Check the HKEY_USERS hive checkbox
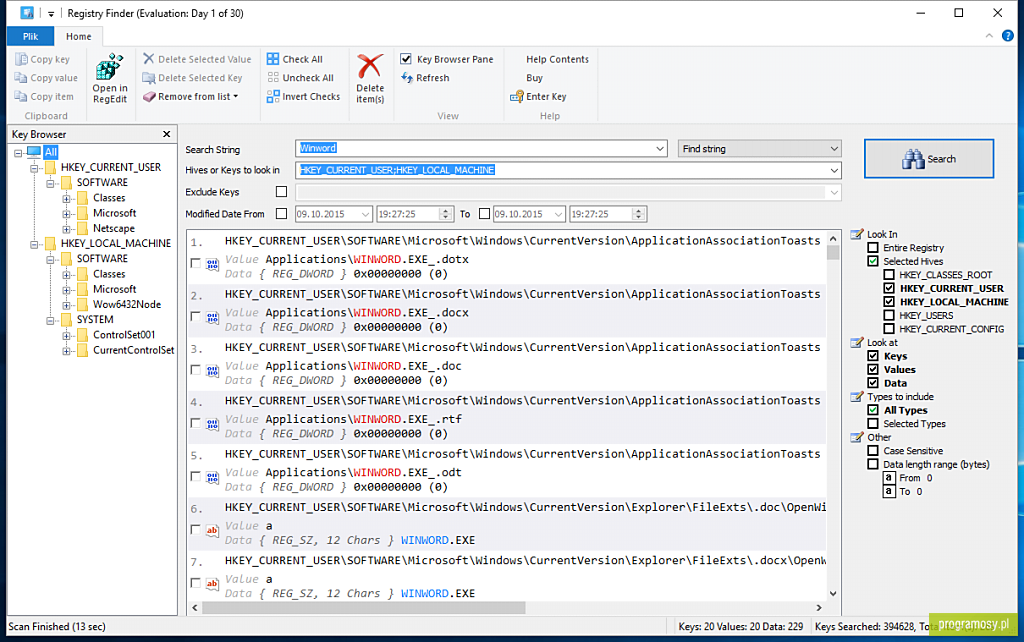Viewport: 1024px width, 642px height. pos(889,315)
